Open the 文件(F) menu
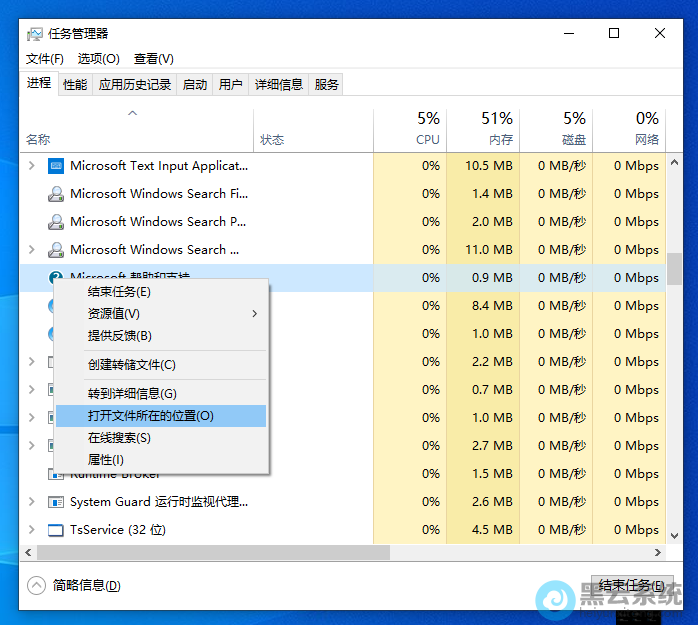Image resolution: width=698 pixels, height=625 pixels. 45,59
